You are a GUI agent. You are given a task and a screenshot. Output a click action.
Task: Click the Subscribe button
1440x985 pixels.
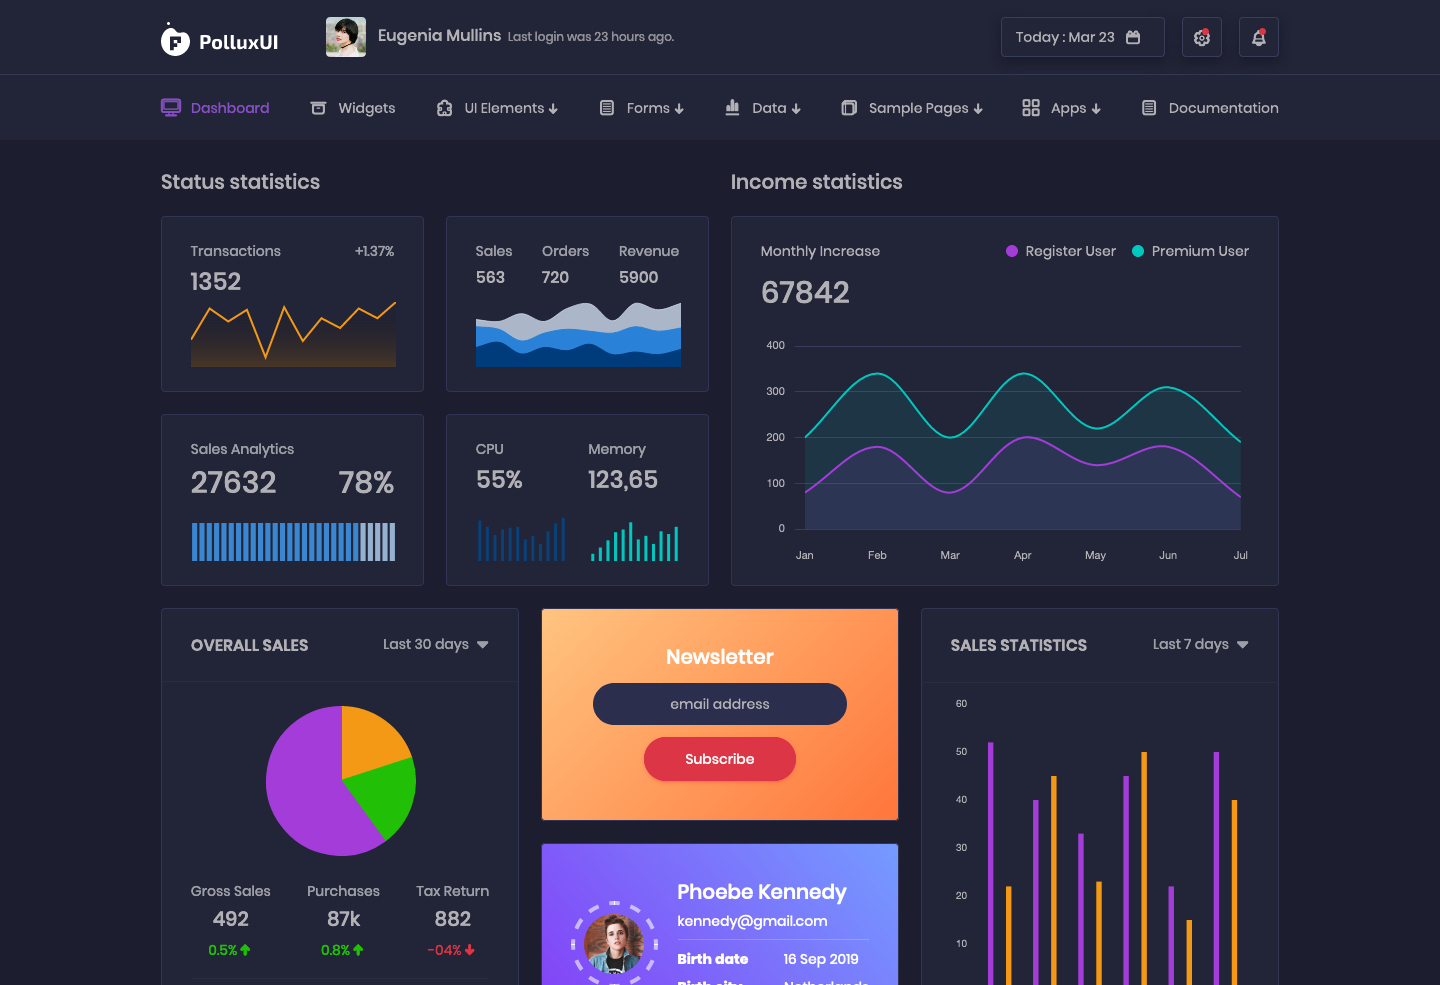coord(720,759)
